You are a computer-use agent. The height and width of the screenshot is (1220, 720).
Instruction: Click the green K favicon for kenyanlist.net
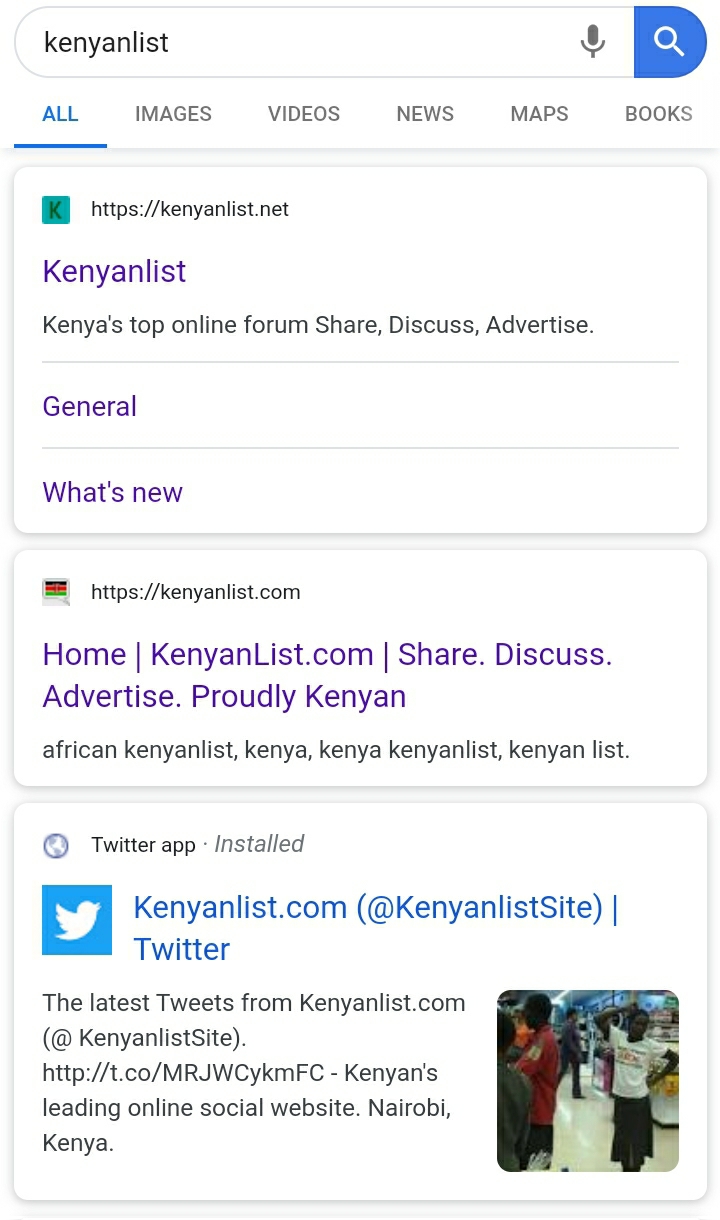click(56, 210)
